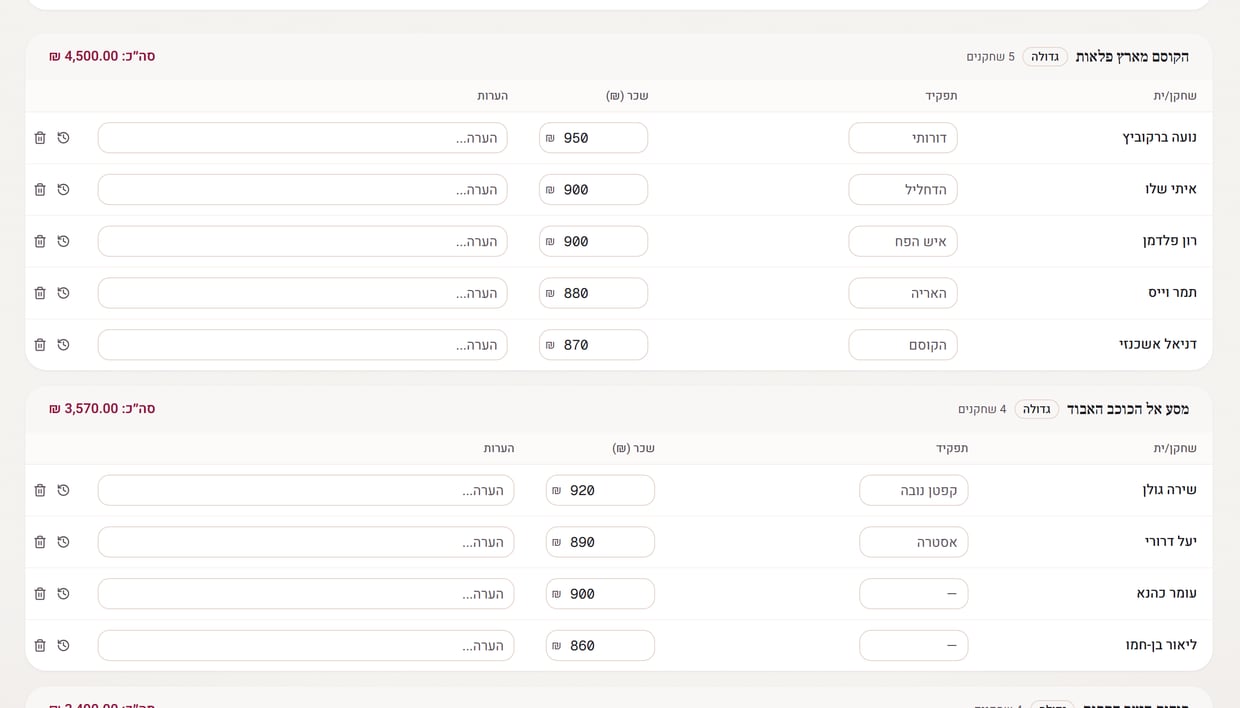Open history for ליאור בן-חמו's row

[x=63, y=646]
